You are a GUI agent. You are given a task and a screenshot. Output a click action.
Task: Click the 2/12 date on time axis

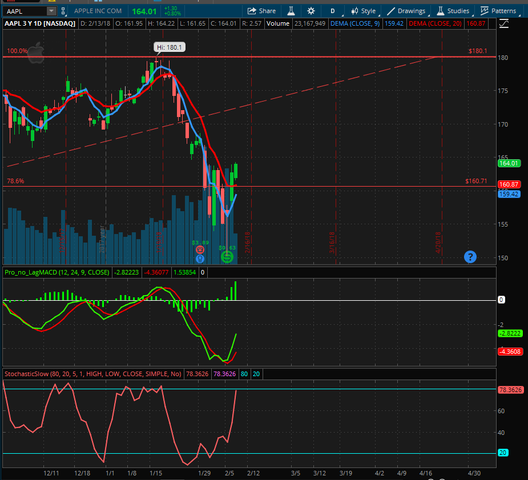[253, 473]
